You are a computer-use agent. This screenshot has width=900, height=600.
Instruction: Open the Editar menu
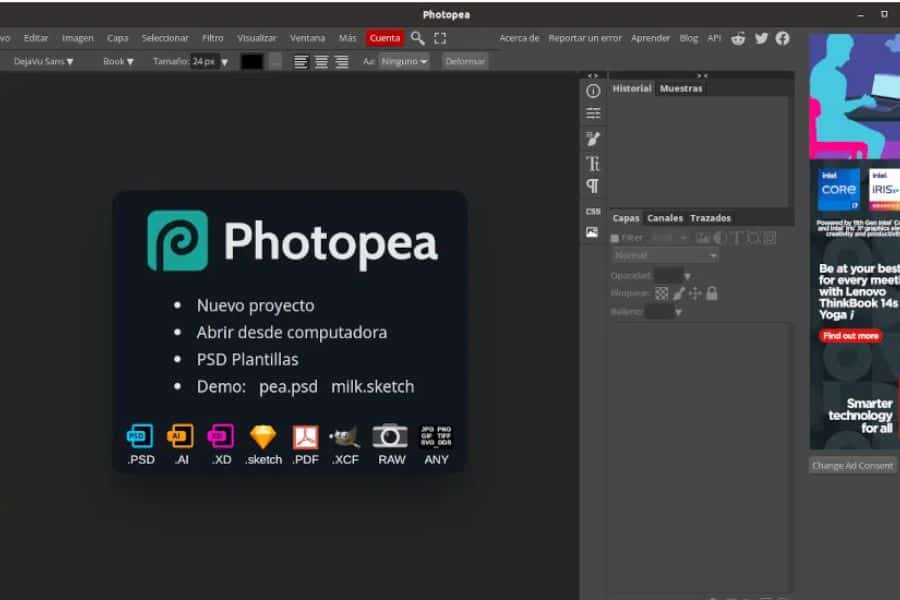coord(36,38)
